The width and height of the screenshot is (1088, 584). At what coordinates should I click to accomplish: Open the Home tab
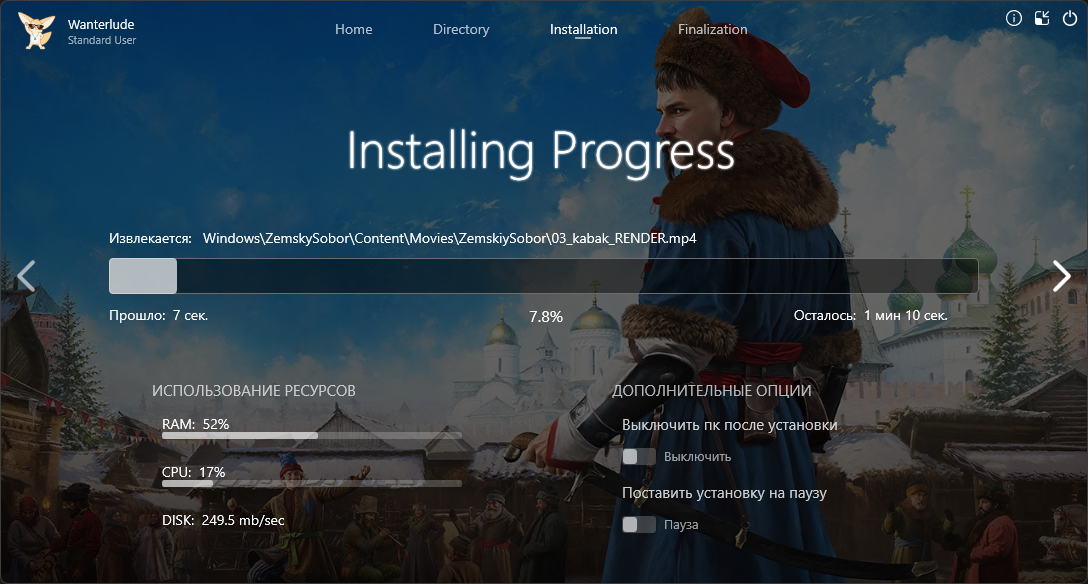click(353, 29)
